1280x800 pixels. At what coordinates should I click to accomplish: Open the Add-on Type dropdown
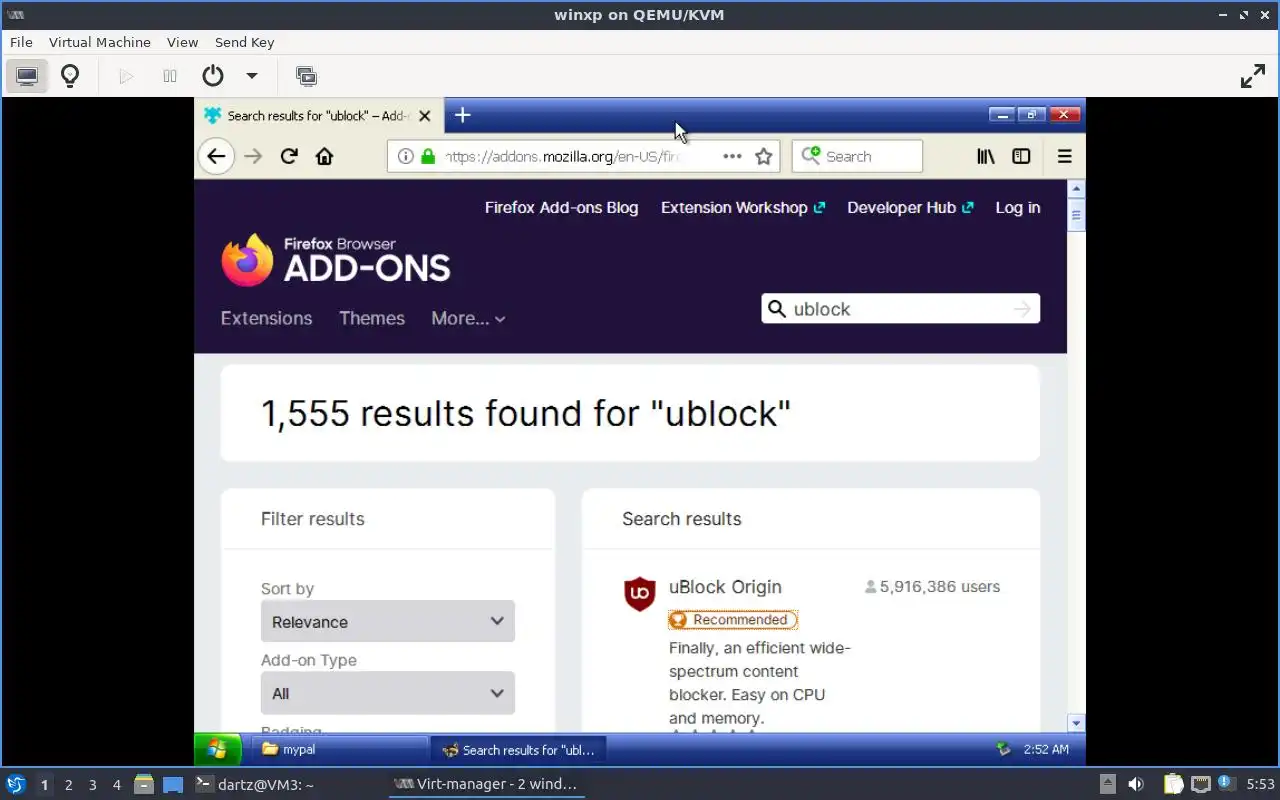click(x=388, y=693)
